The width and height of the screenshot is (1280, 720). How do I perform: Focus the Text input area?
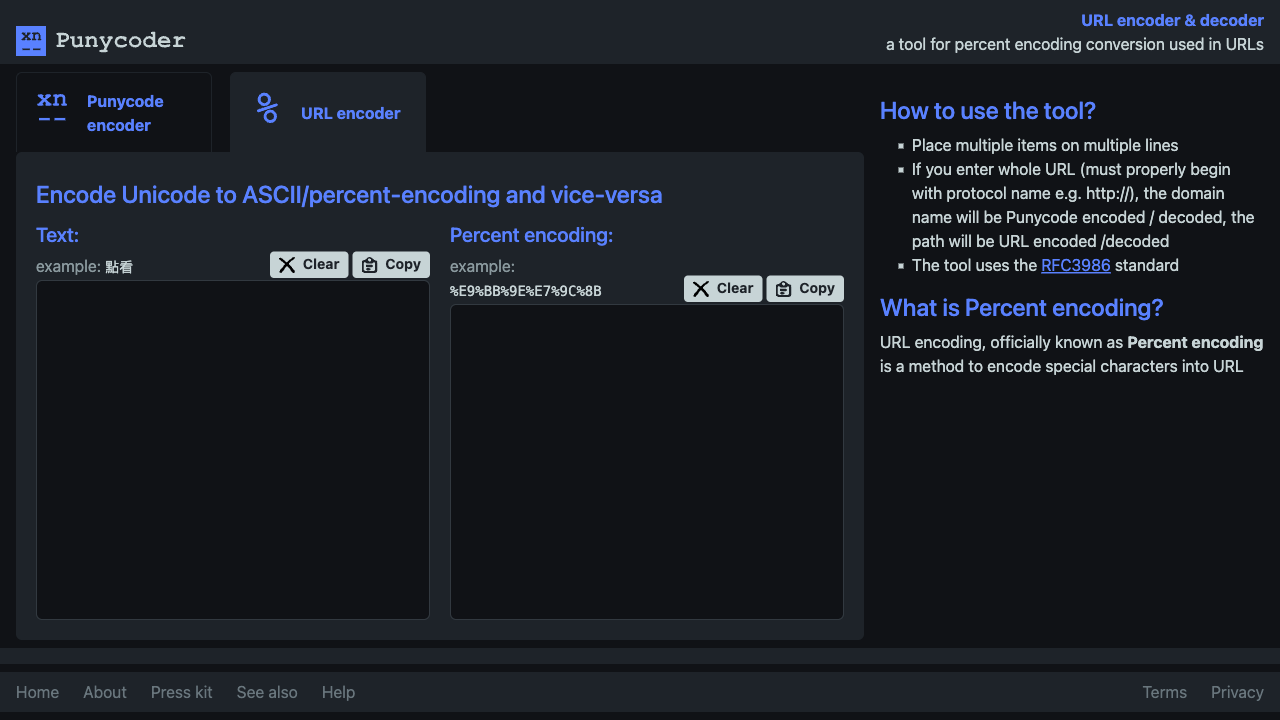[233, 450]
